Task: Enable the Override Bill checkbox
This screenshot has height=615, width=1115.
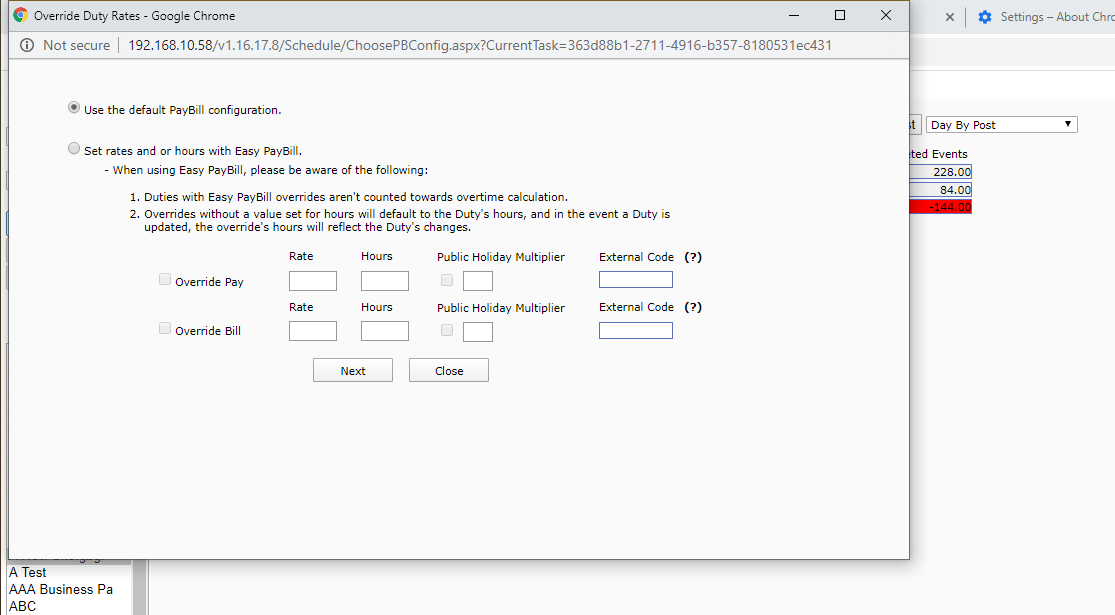Action: (165, 329)
